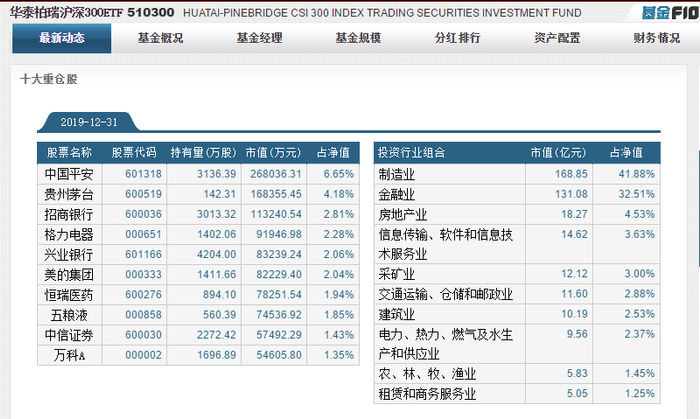Select the 2019-12-31 date tab

(x=89, y=122)
